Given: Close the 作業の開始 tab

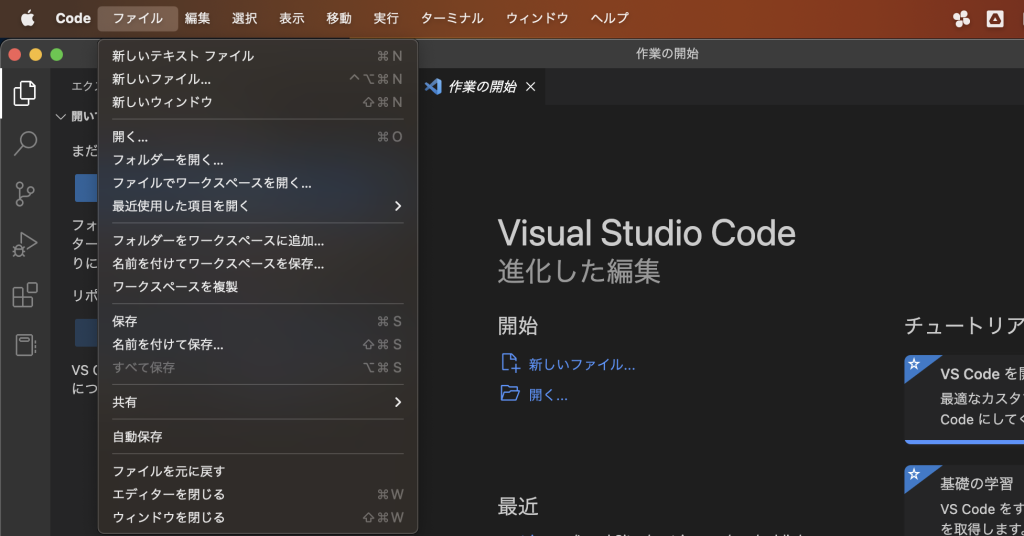Looking at the screenshot, I should click(530, 86).
